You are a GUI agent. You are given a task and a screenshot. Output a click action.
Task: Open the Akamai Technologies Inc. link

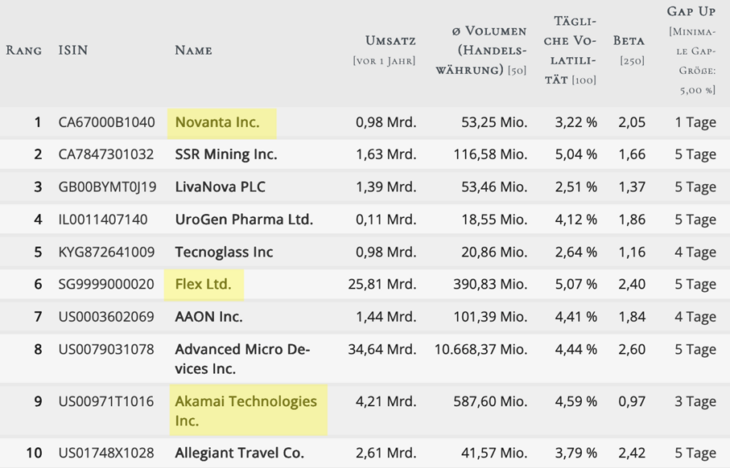pos(246,411)
